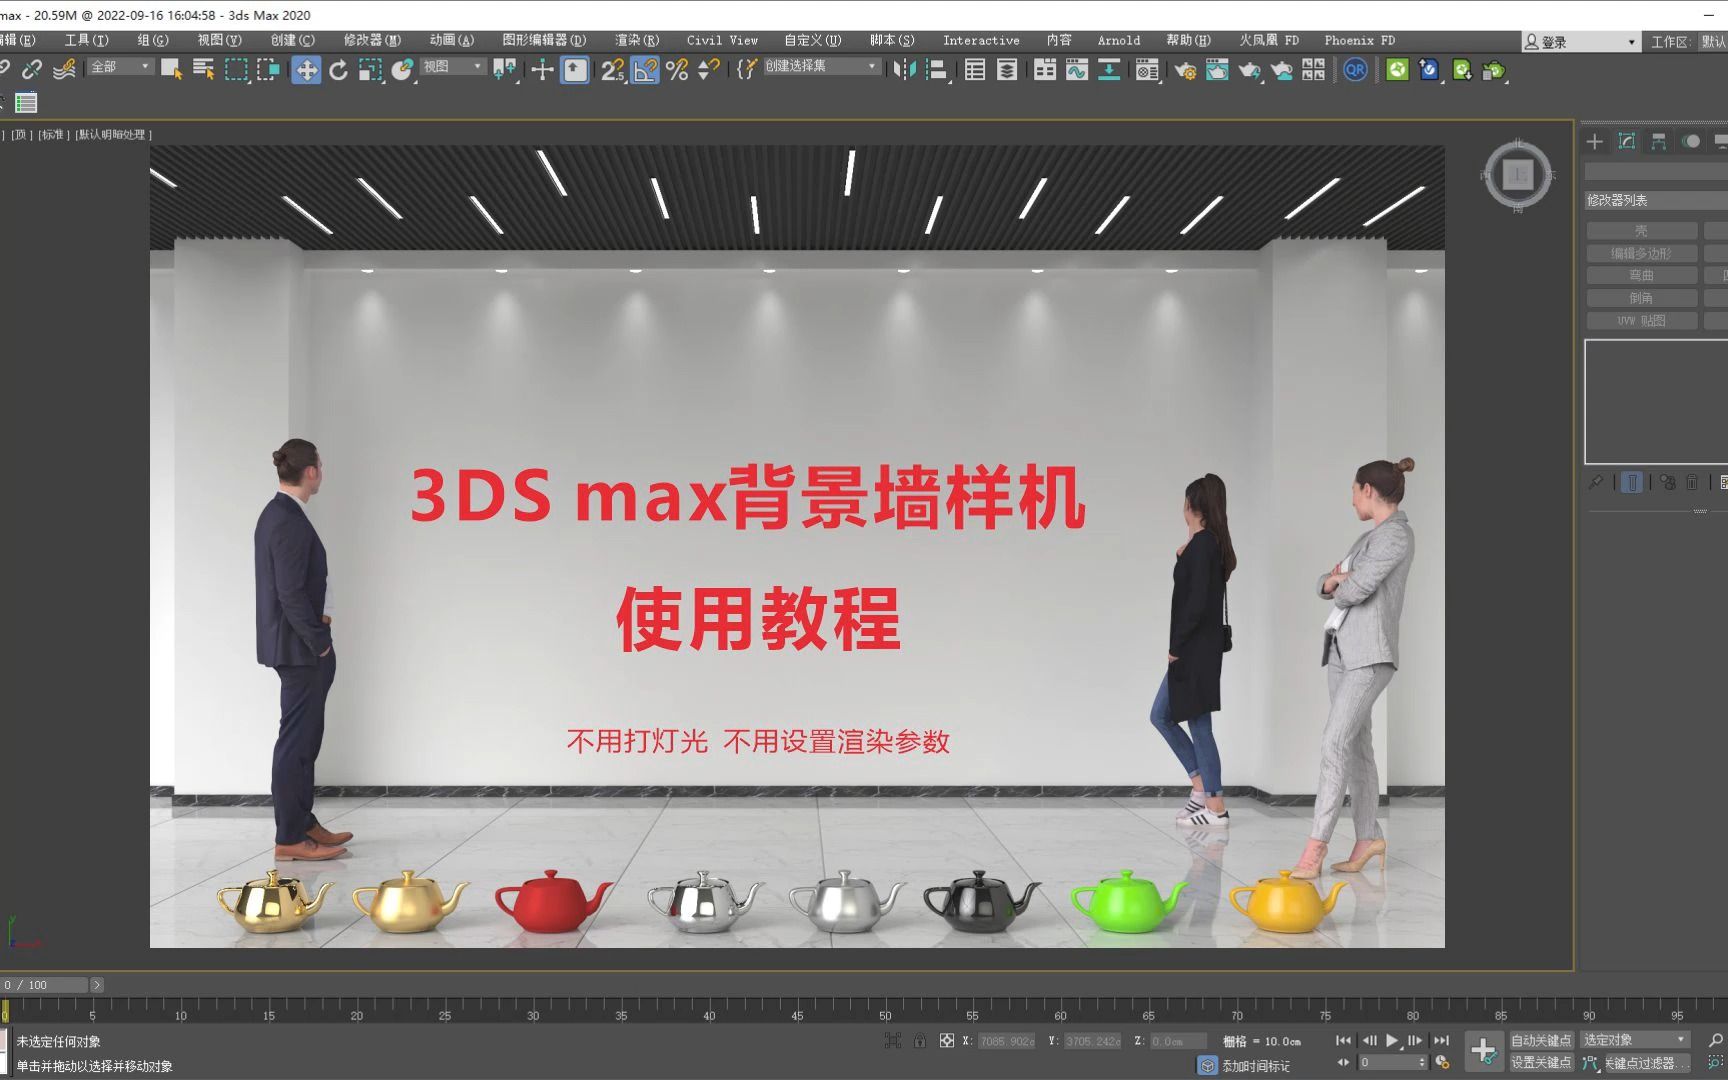The image size is (1728, 1080).
Task: Click Use Pivot Point Center icon
Action: pyautogui.click(x=505, y=69)
